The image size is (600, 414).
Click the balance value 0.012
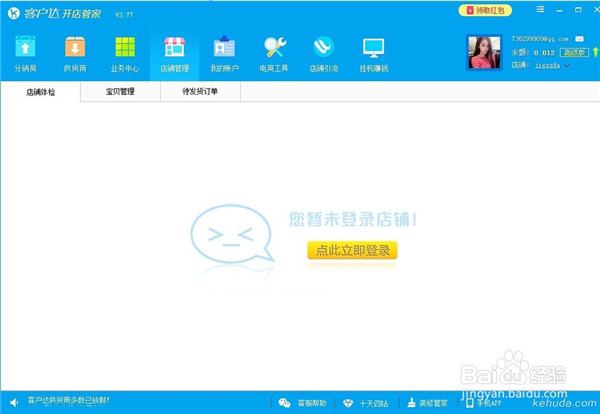tap(544, 53)
